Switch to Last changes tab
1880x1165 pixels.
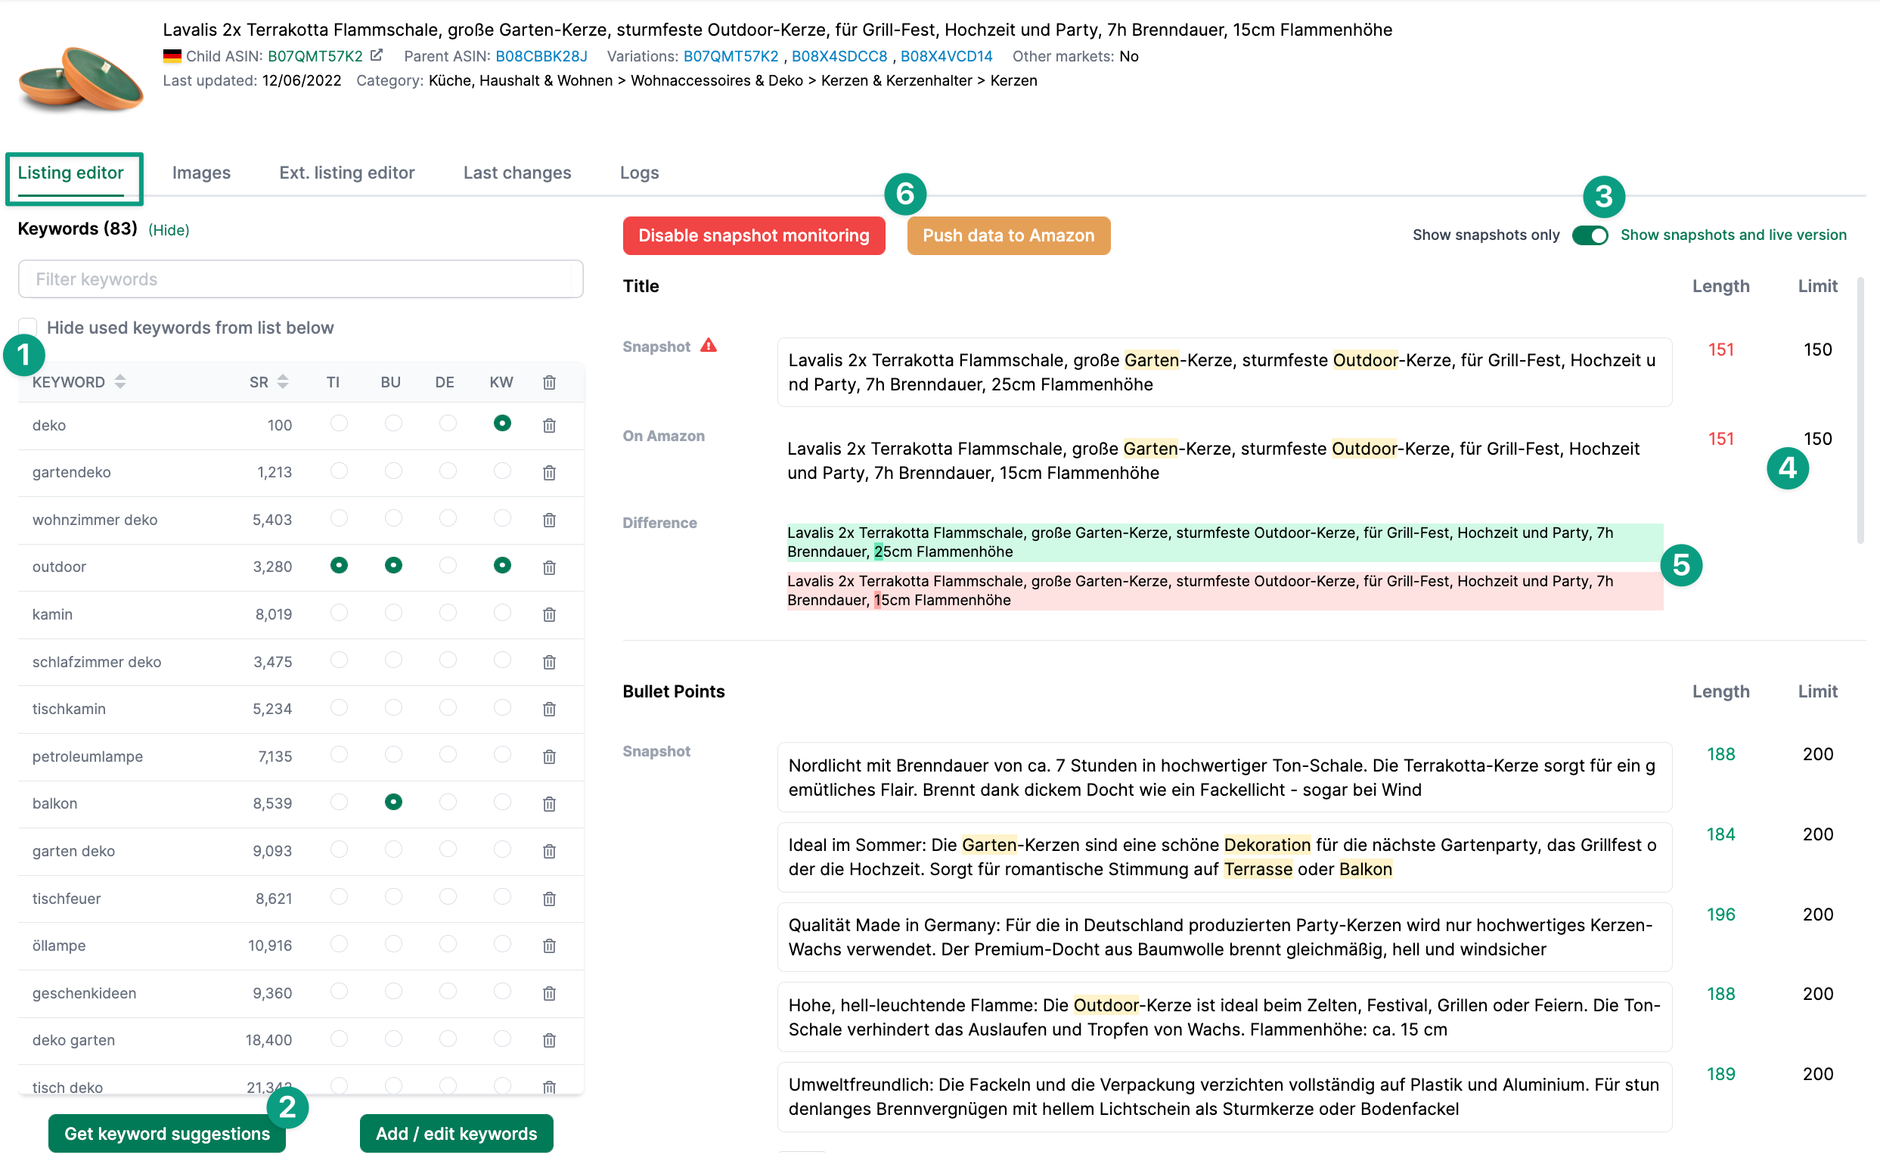[x=517, y=173]
